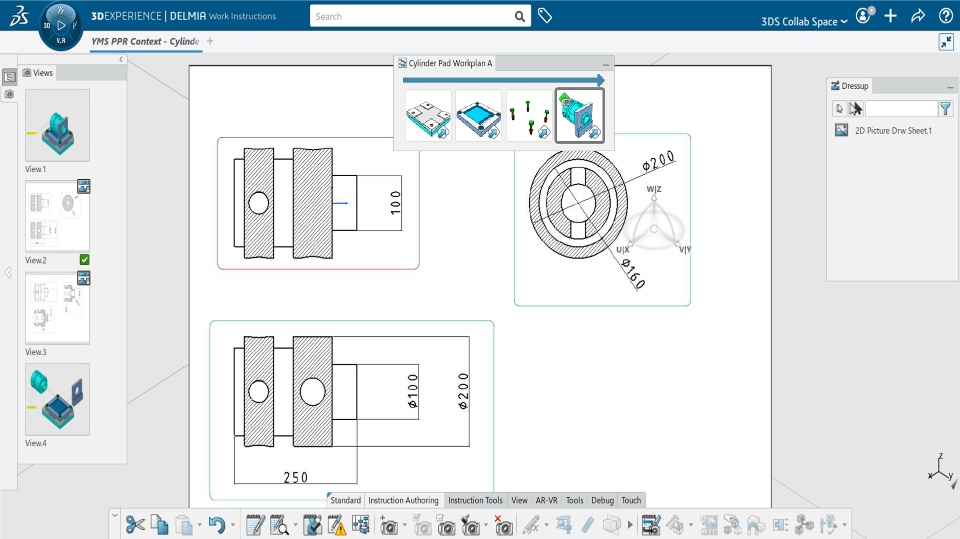This screenshot has width=960, height=539.
Task: Click the tree view icon on left sidebar
Action: coord(9,77)
